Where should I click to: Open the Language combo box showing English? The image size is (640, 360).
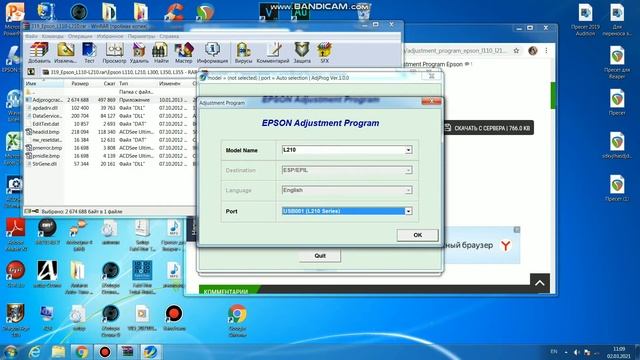click(347, 190)
